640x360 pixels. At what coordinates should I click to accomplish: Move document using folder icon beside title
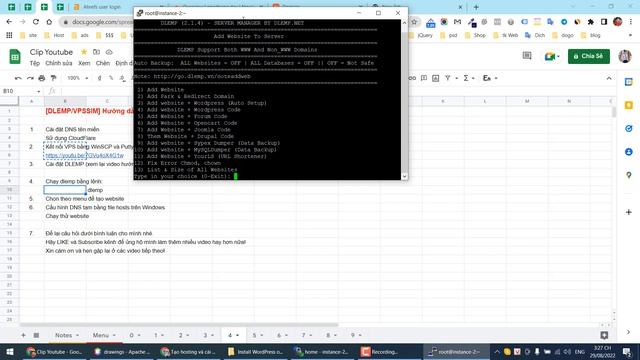point(96,52)
